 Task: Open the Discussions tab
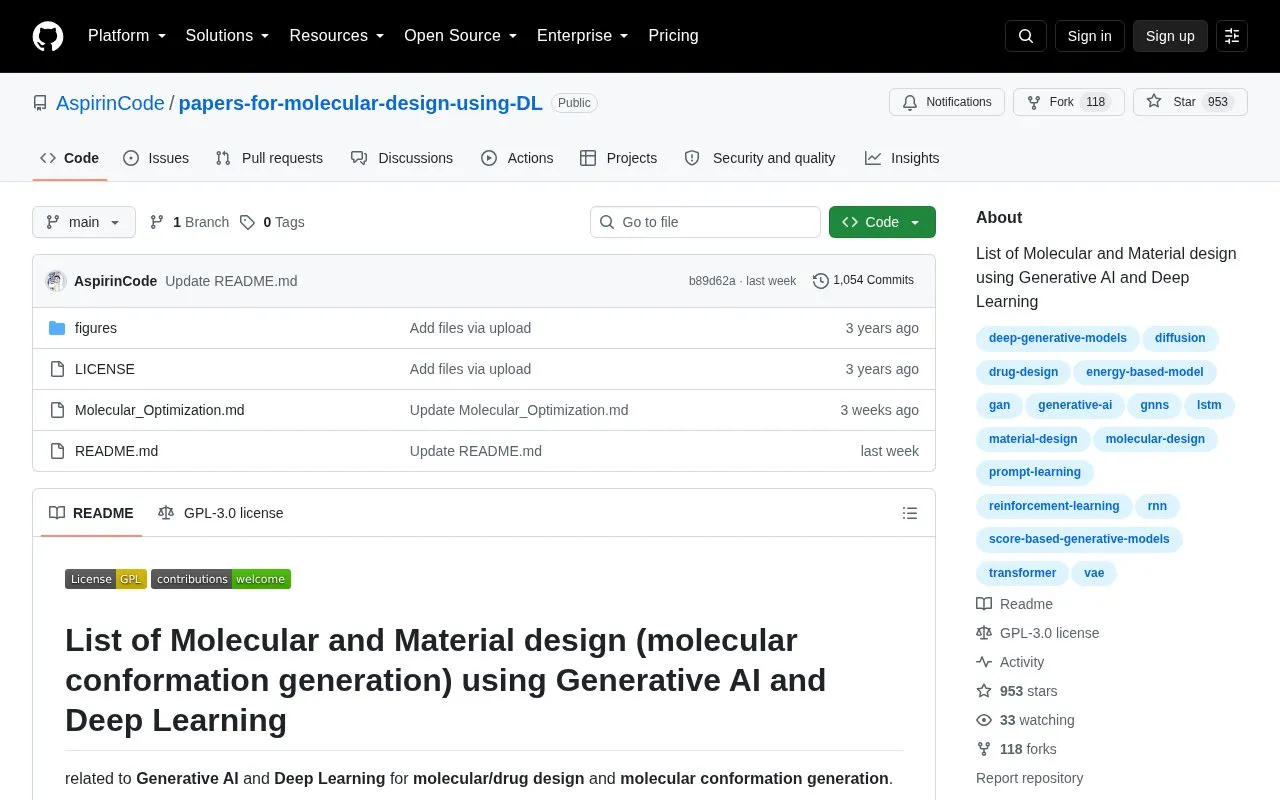(x=402, y=158)
